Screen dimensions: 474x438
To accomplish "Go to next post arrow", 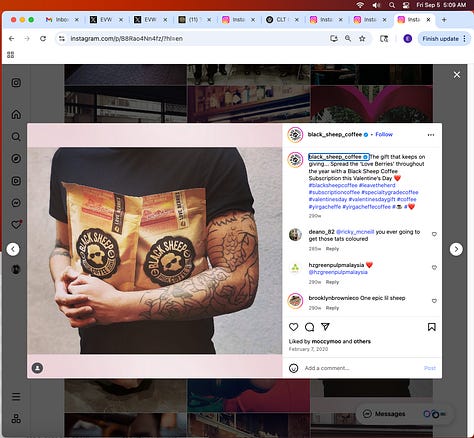I will click(456, 249).
